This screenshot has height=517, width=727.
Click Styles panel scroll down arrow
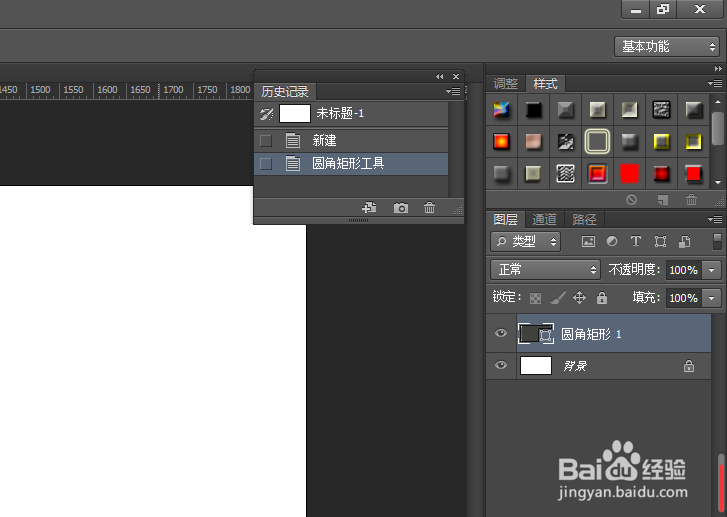coord(718,182)
